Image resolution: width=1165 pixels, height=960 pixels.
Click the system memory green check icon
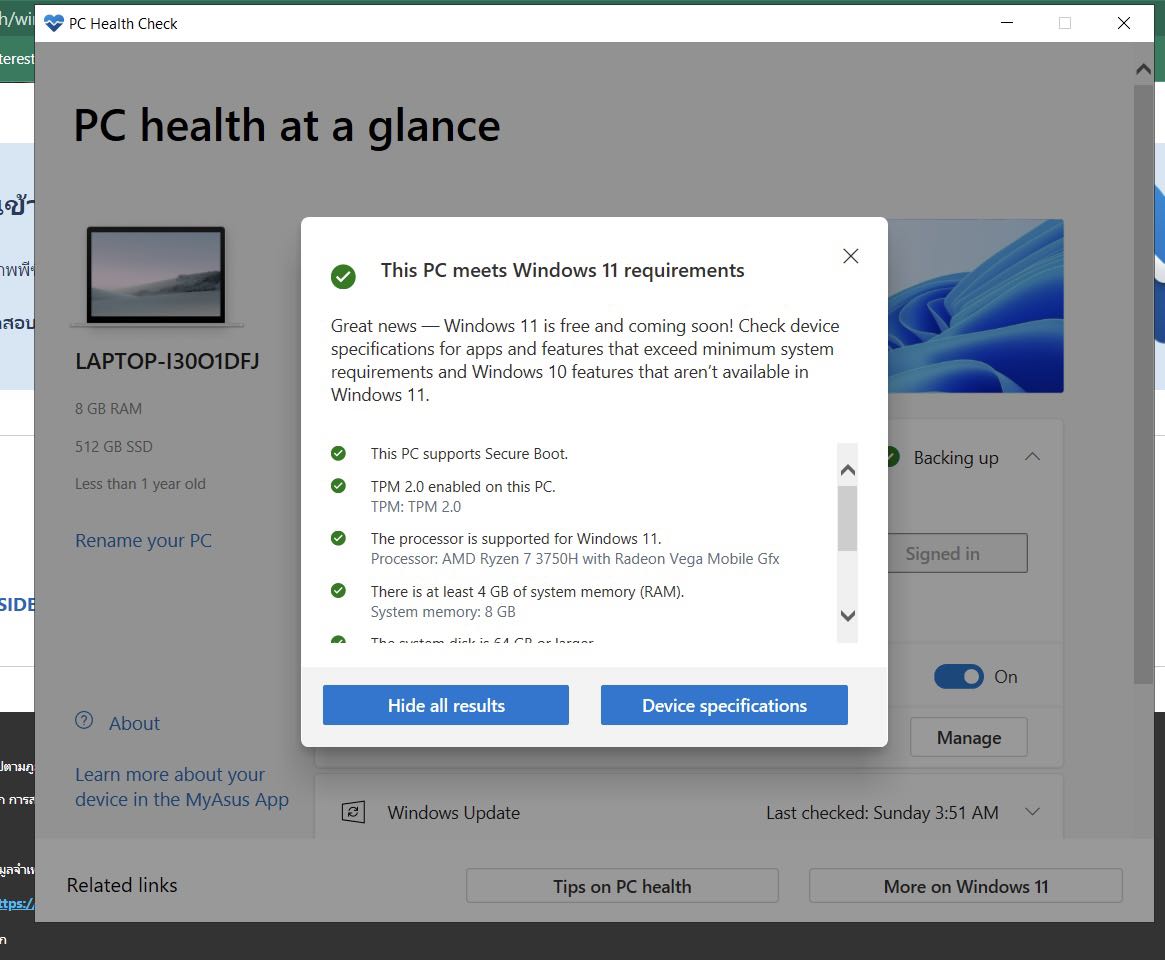pos(338,591)
